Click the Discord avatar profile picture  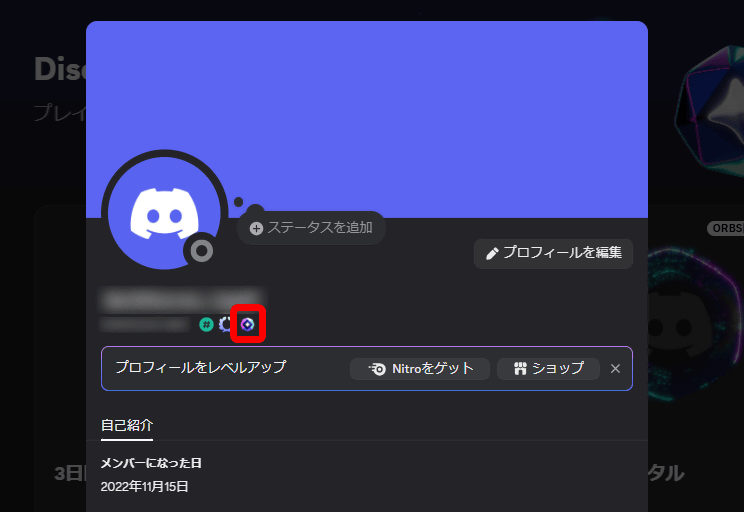pos(164,213)
